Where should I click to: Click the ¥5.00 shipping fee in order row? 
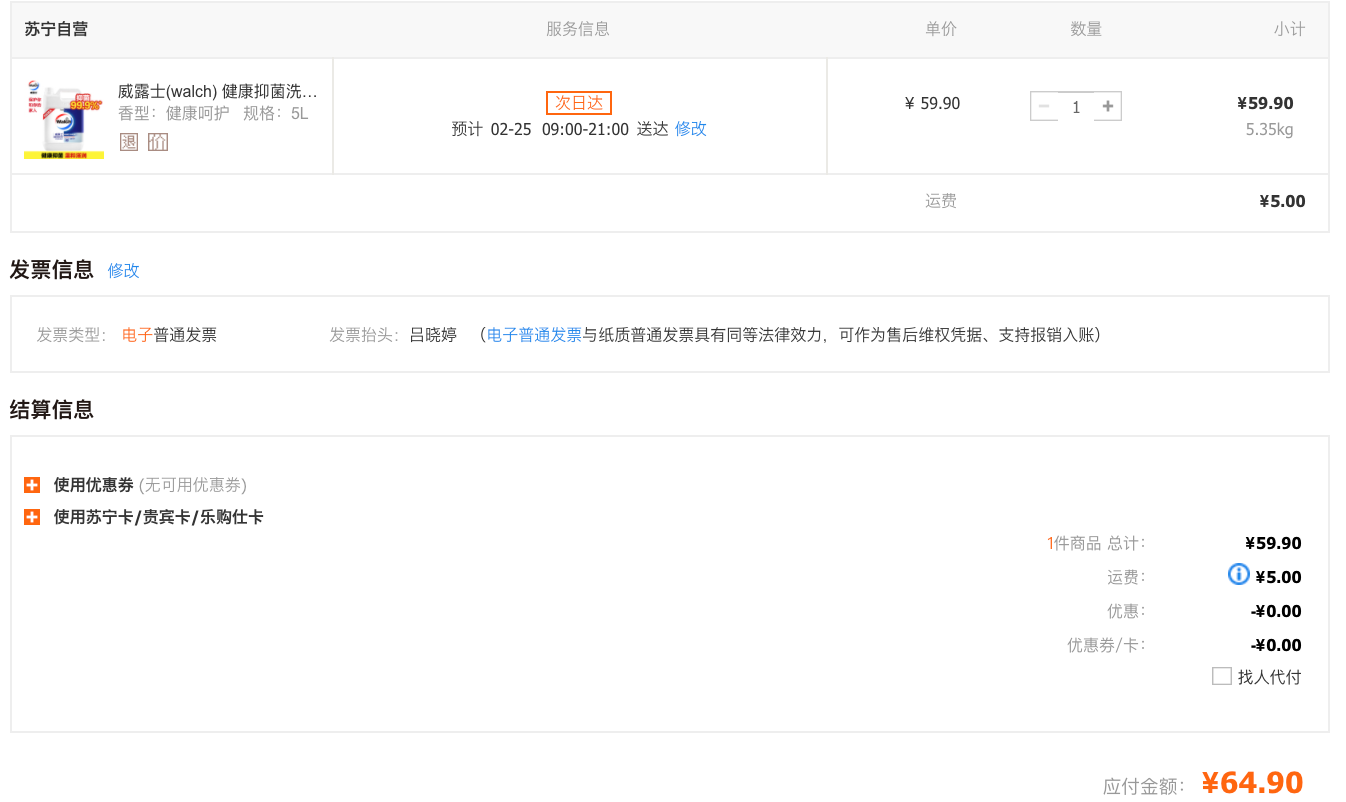pos(1282,201)
